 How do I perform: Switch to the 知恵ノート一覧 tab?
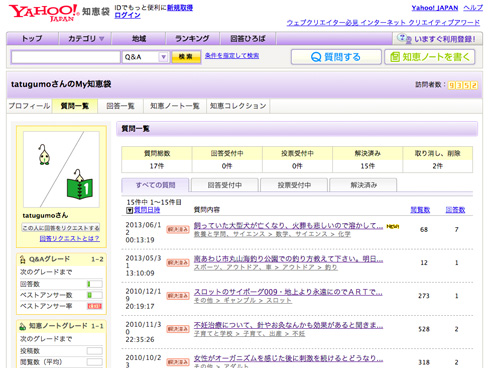tap(175, 106)
